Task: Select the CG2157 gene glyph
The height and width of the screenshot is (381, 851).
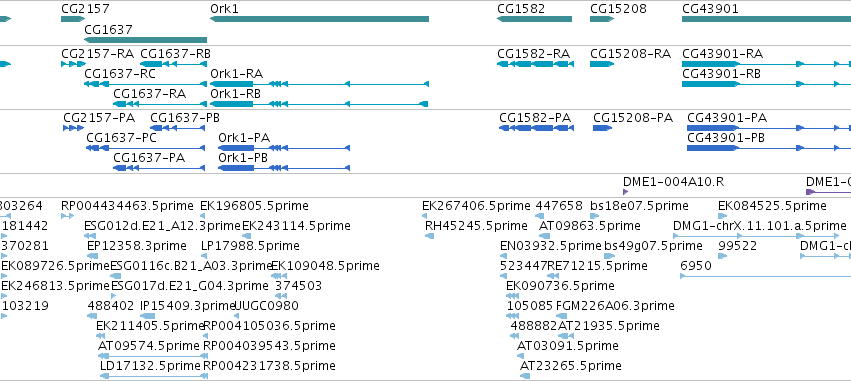Action: click(73, 19)
